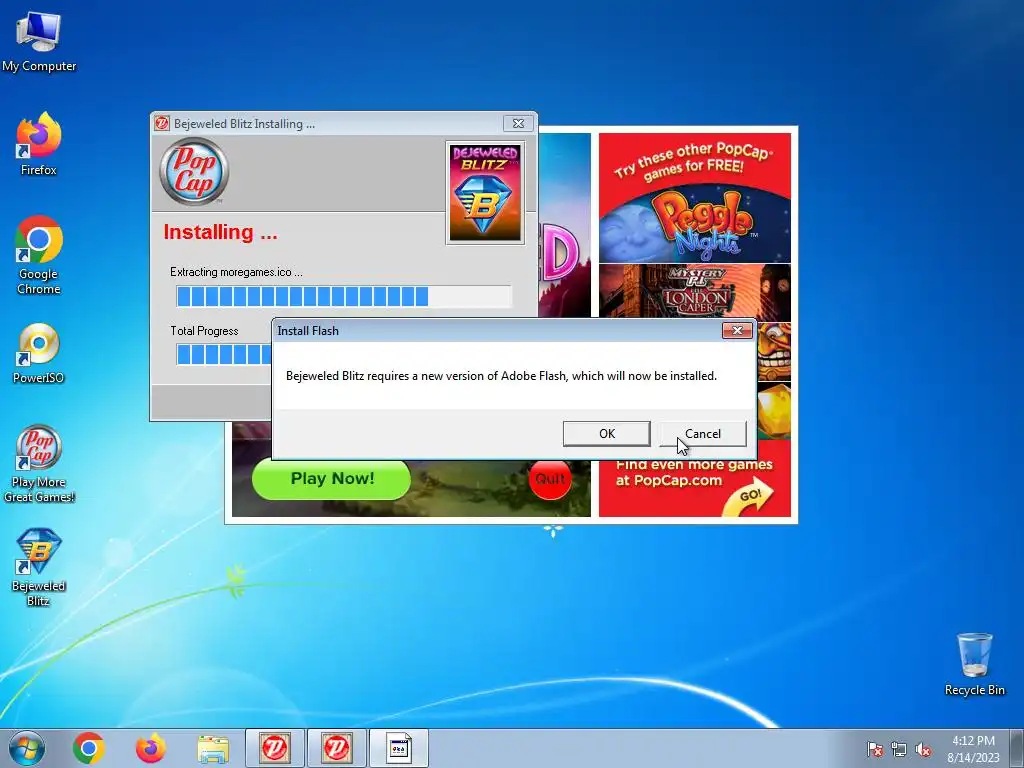Click the Installing ... red heading
The image size is (1024, 768).
pyautogui.click(x=220, y=232)
